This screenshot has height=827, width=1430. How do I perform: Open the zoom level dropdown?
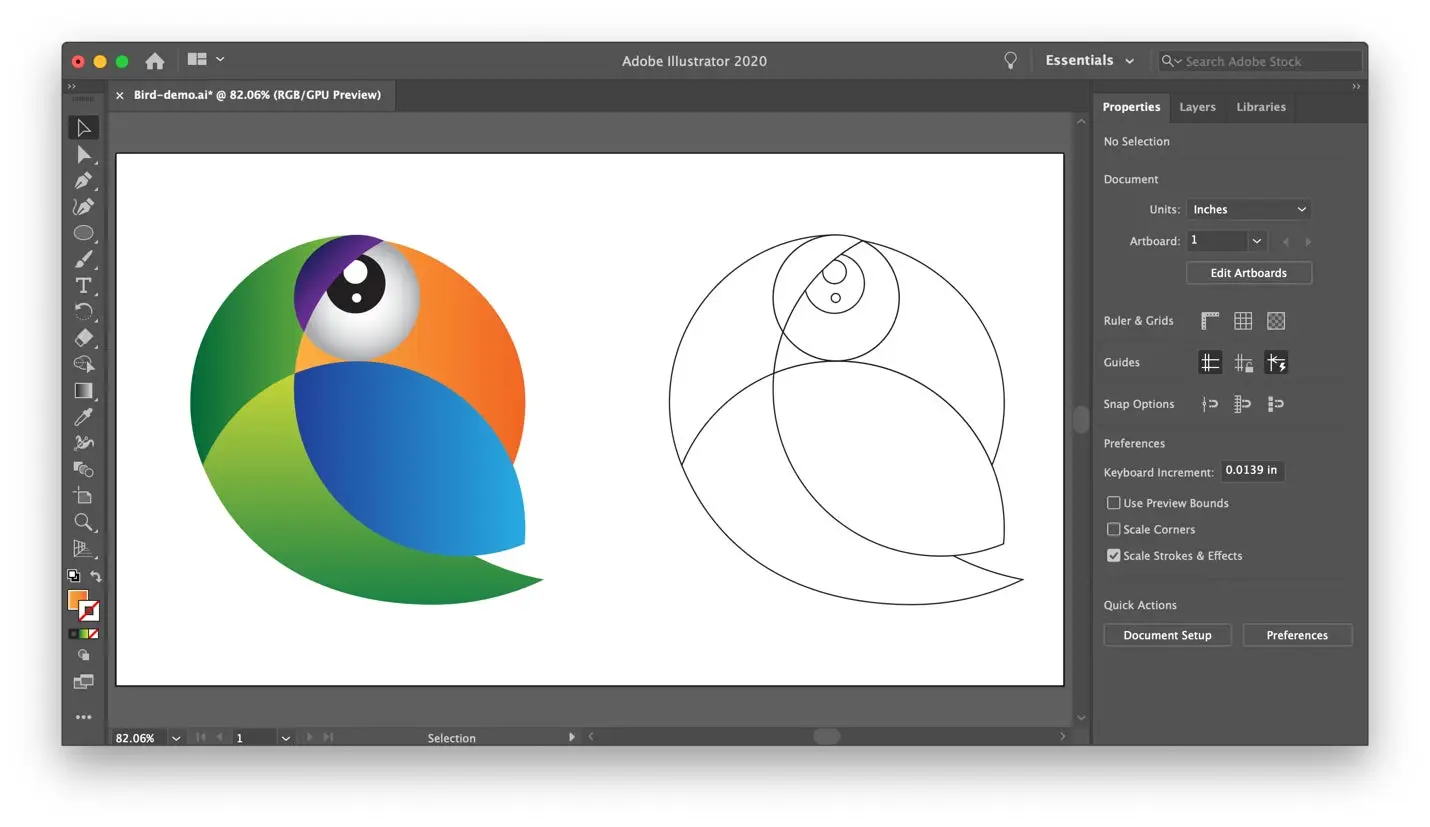176,738
